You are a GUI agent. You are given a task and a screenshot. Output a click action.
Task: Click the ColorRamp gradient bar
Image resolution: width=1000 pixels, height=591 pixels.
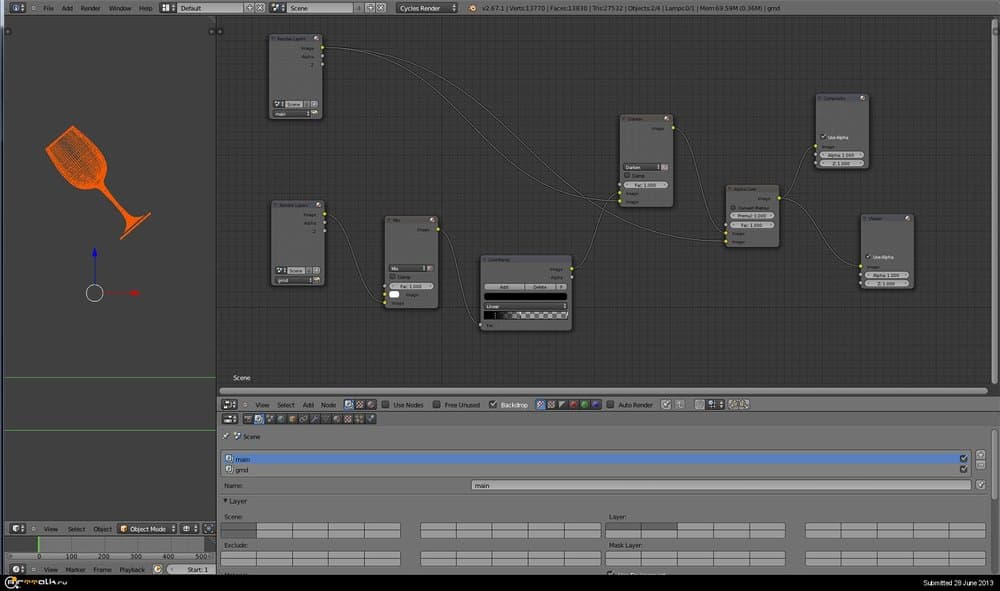coord(525,316)
